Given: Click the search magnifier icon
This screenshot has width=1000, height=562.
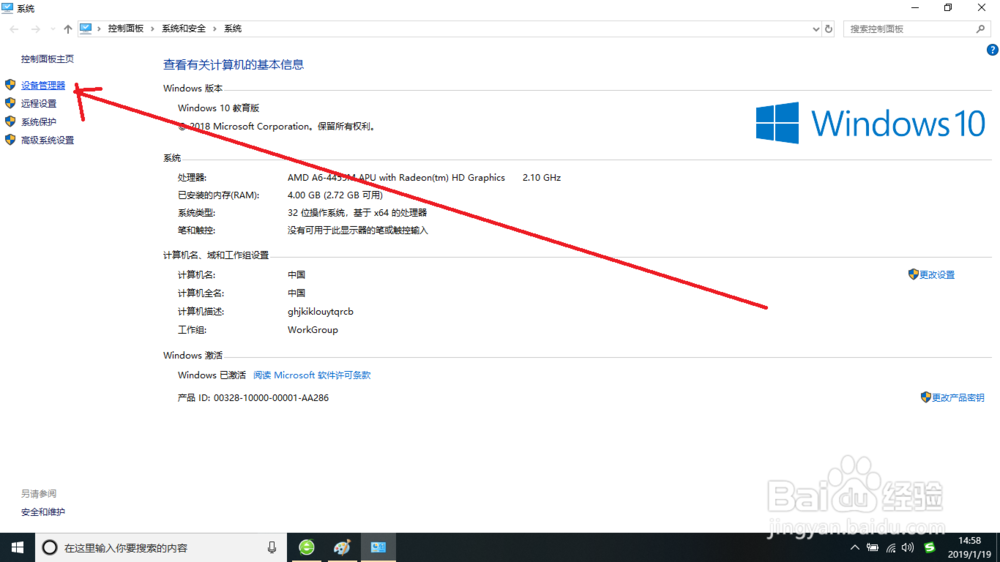Looking at the screenshot, I should (x=980, y=29).
